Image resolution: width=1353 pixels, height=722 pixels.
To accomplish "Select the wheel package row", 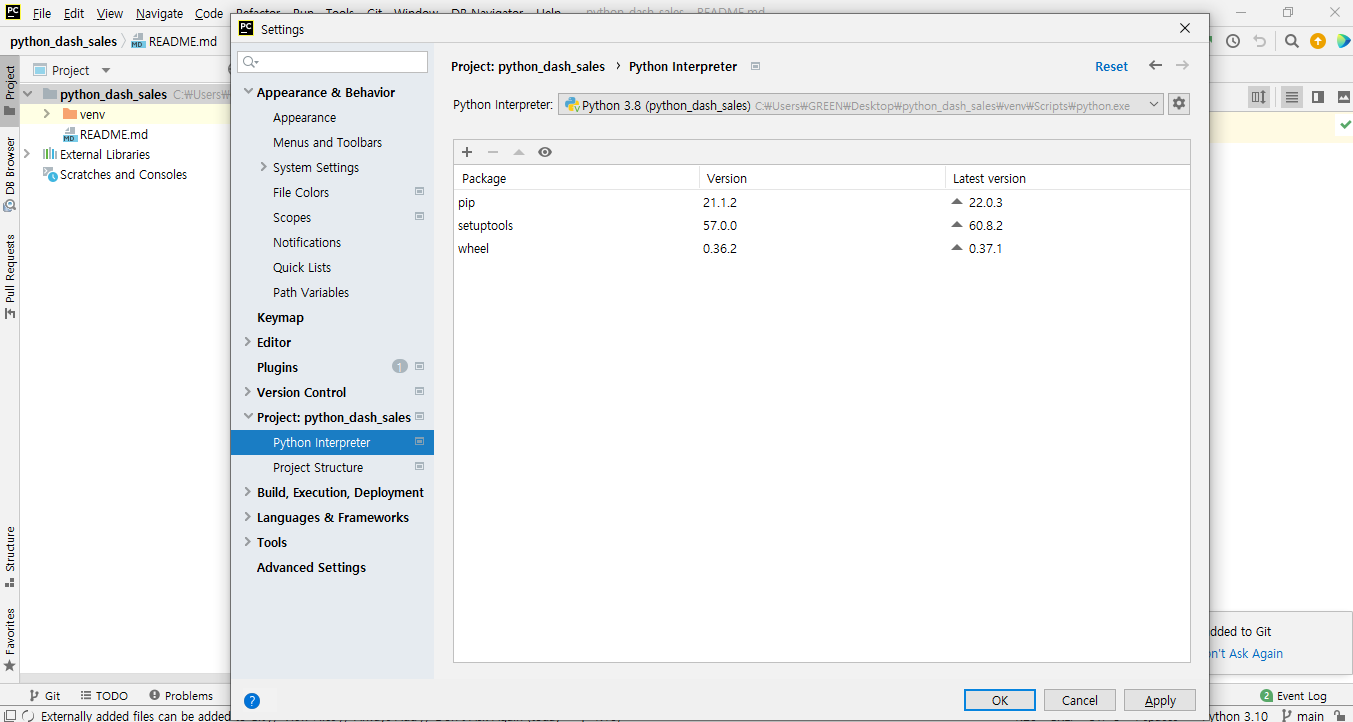I will click(x=822, y=248).
